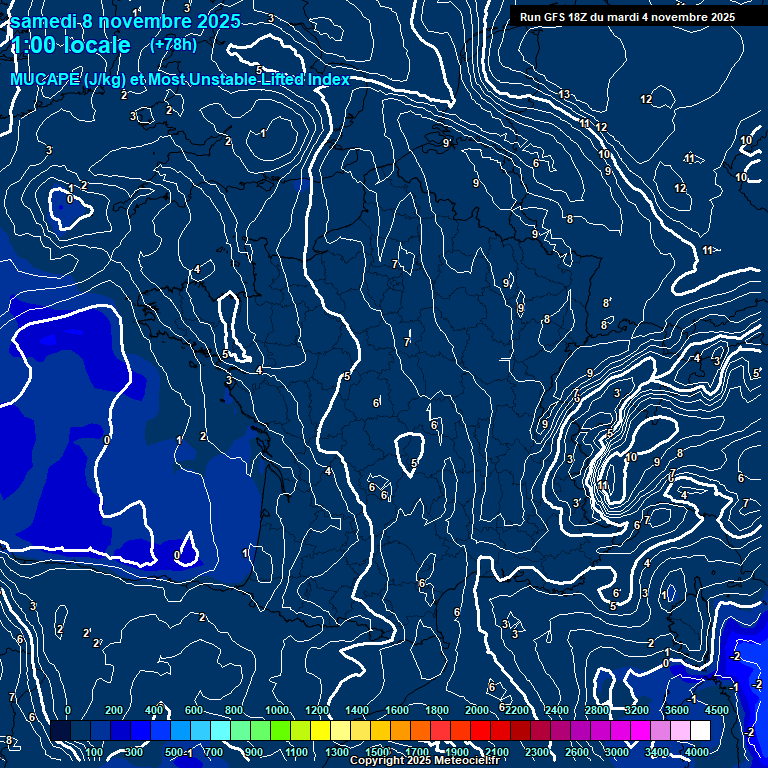Click the legend value '1600'
Image resolution: width=768 pixels, height=768 pixels.
click(x=397, y=710)
